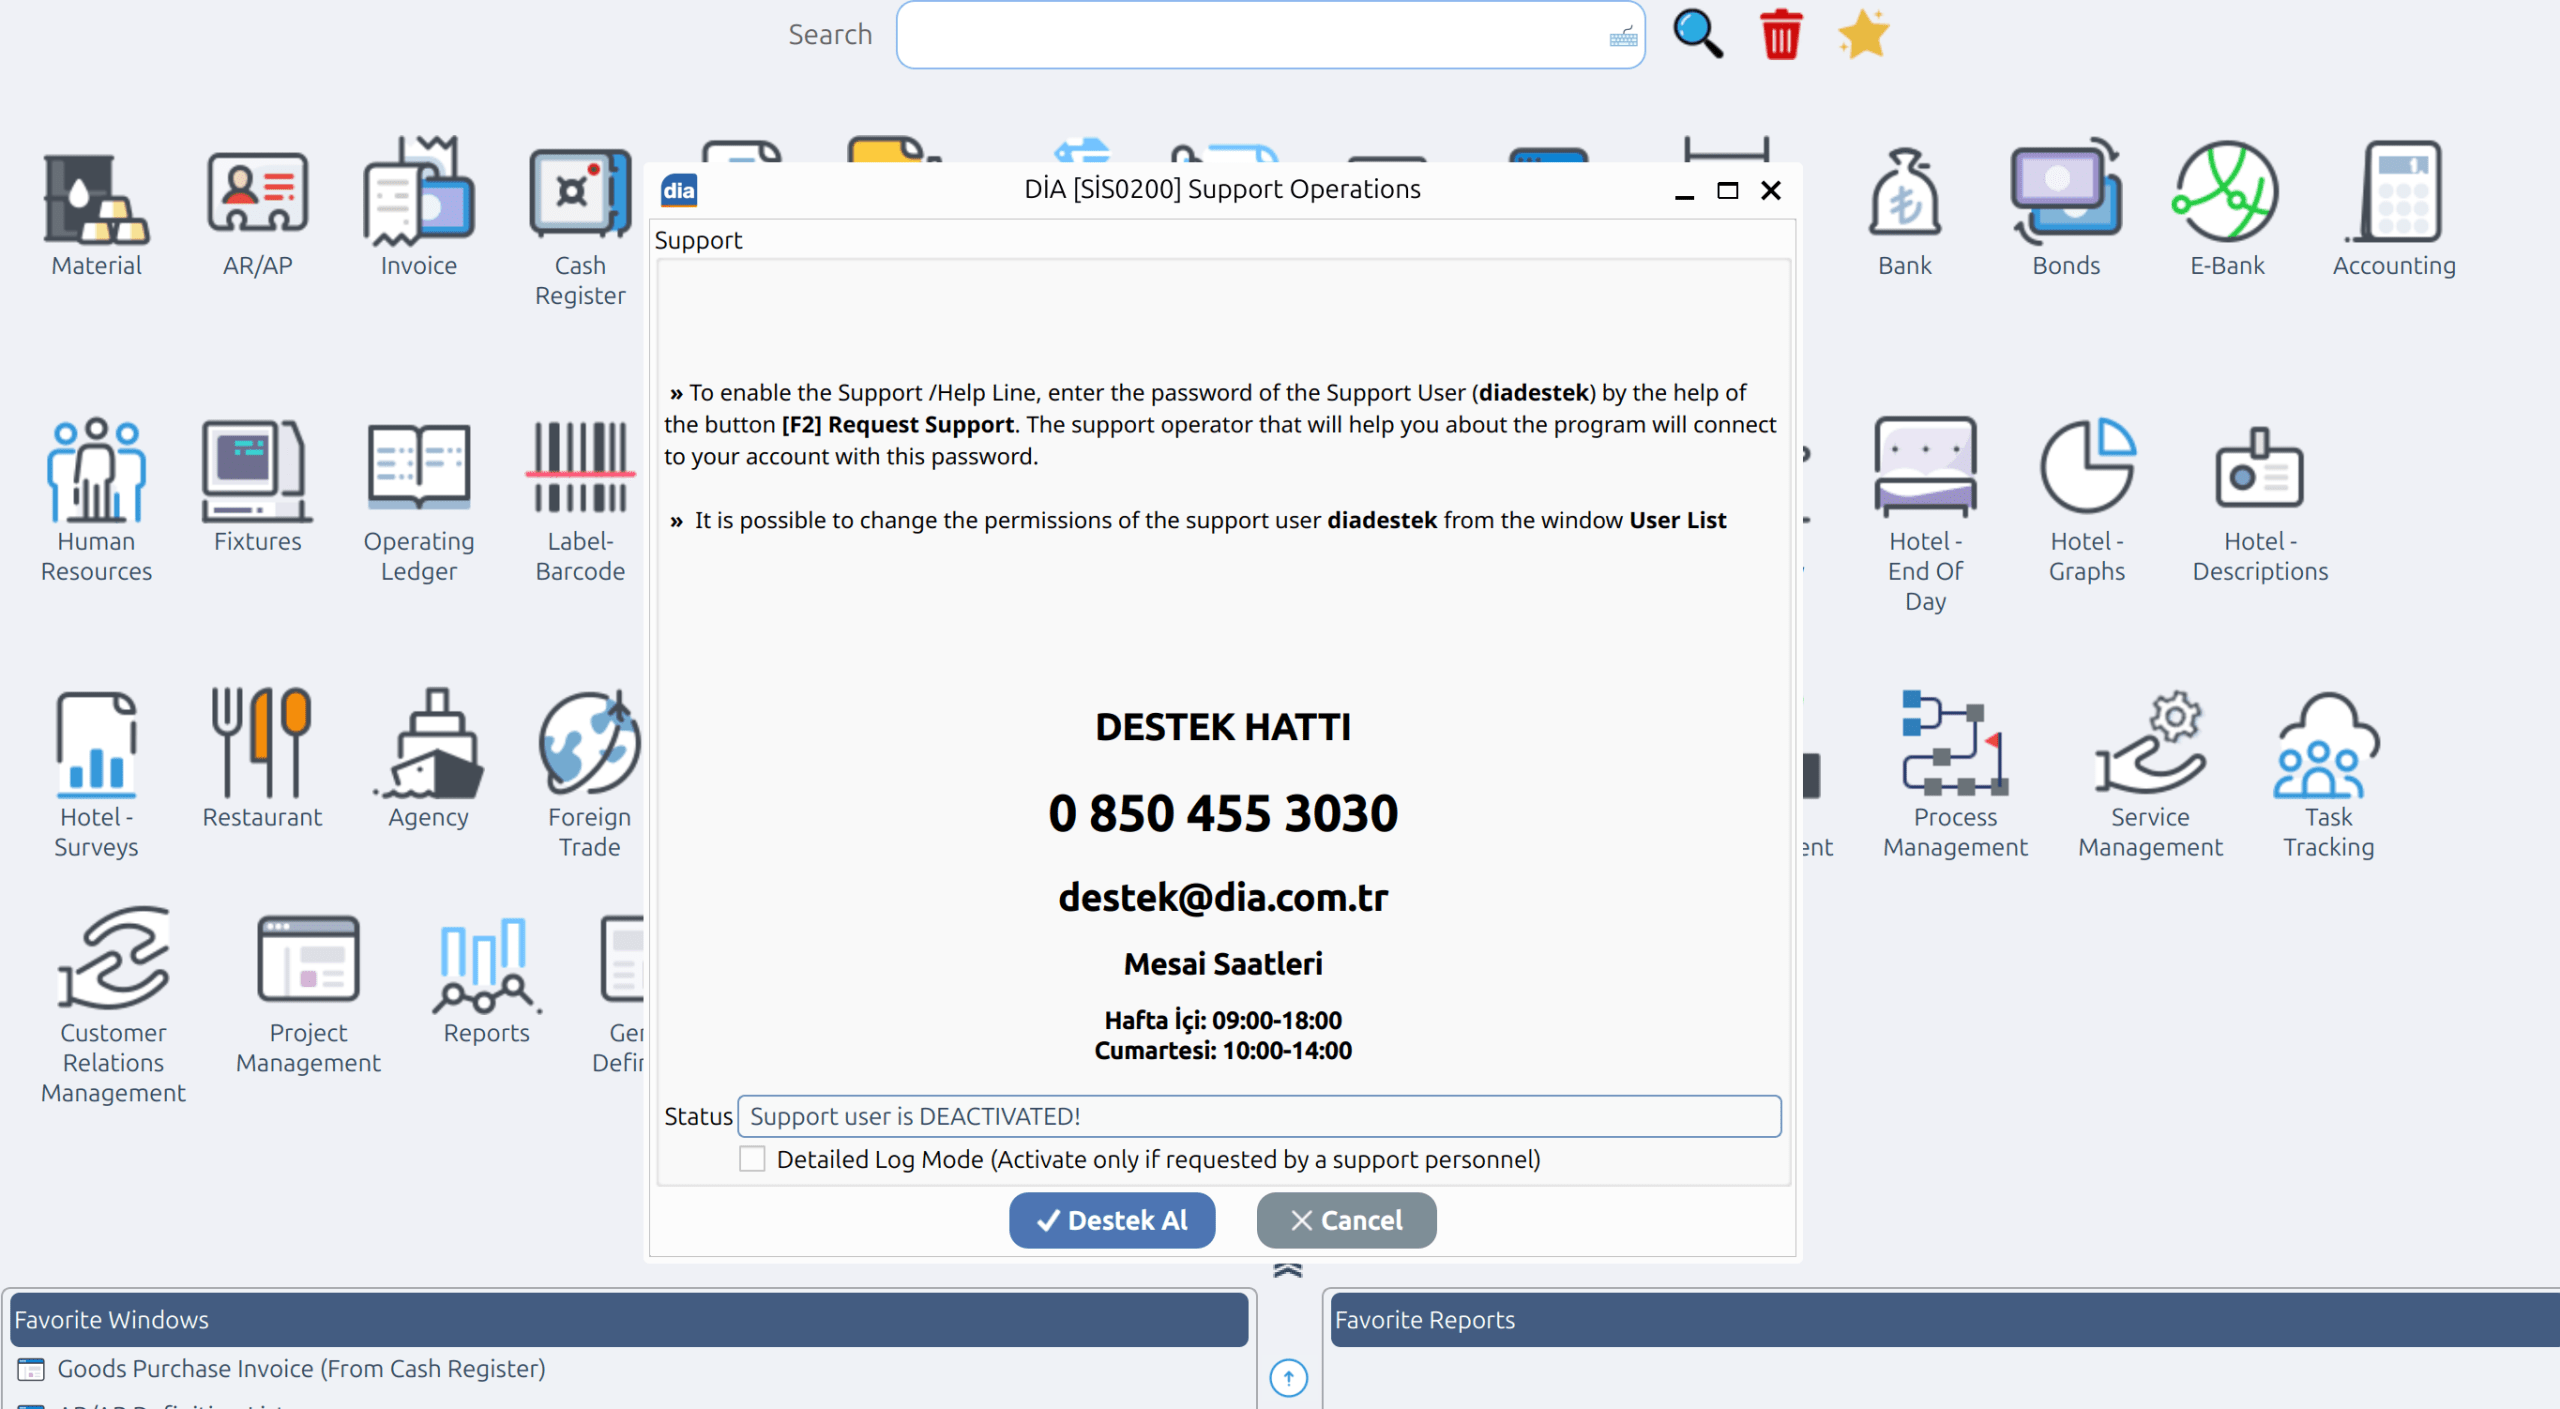The image size is (2560, 1409).
Task: Open the Invoice module
Action: 418,208
